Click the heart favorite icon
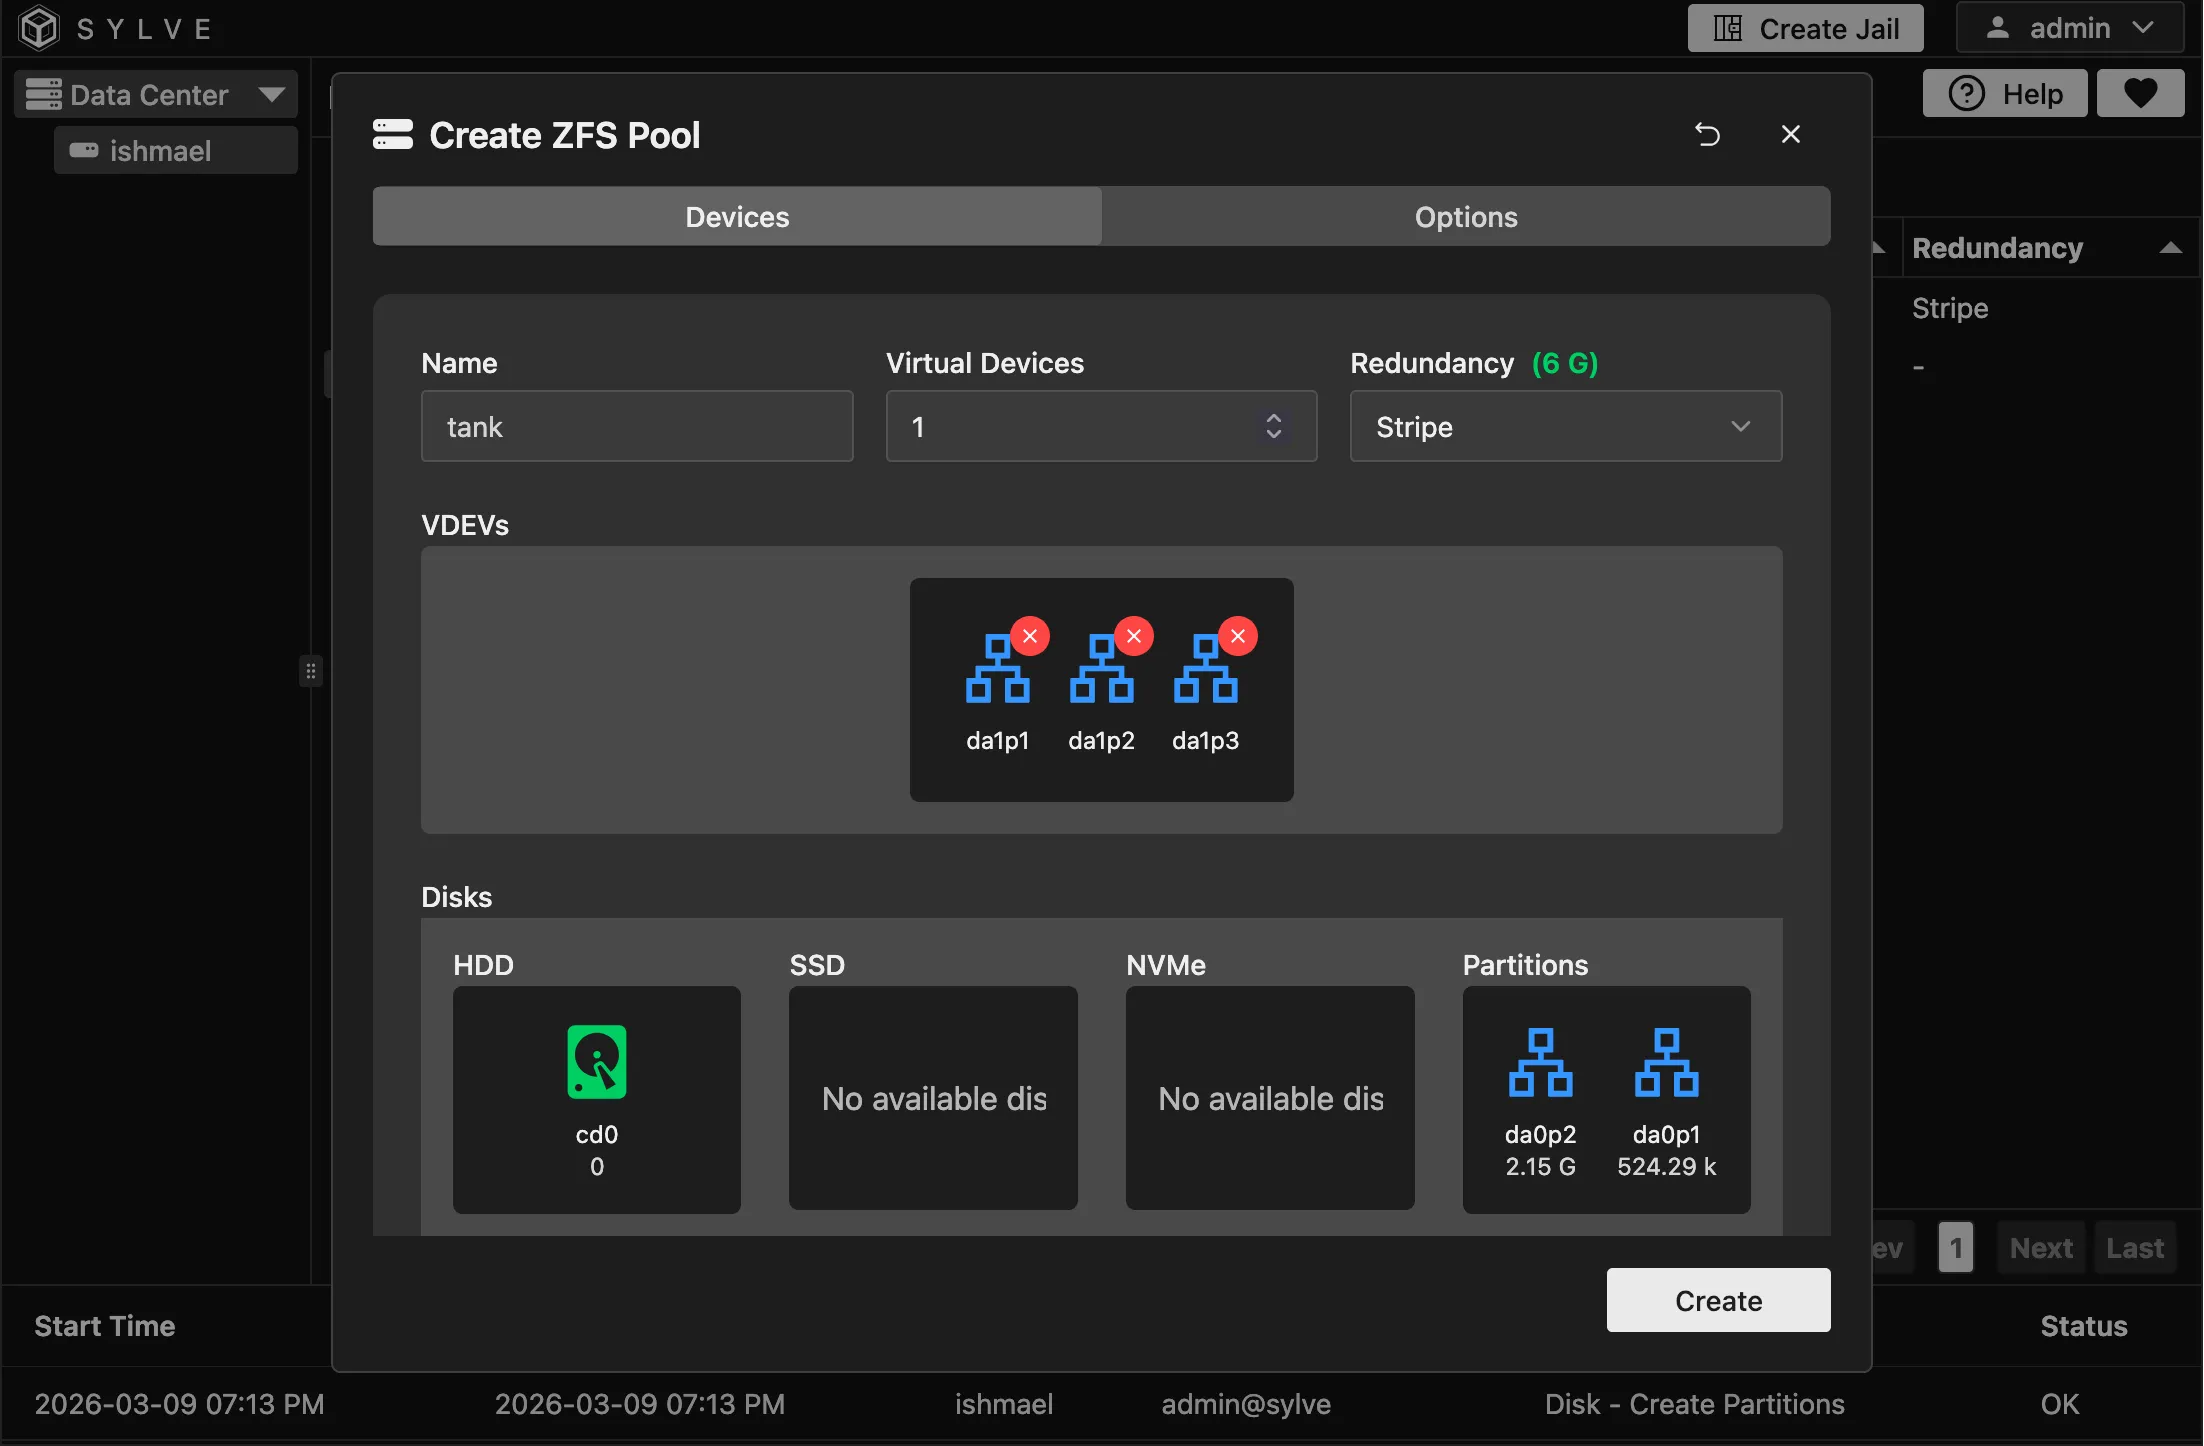This screenshot has height=1446, width=2204. pos(2140,93)
